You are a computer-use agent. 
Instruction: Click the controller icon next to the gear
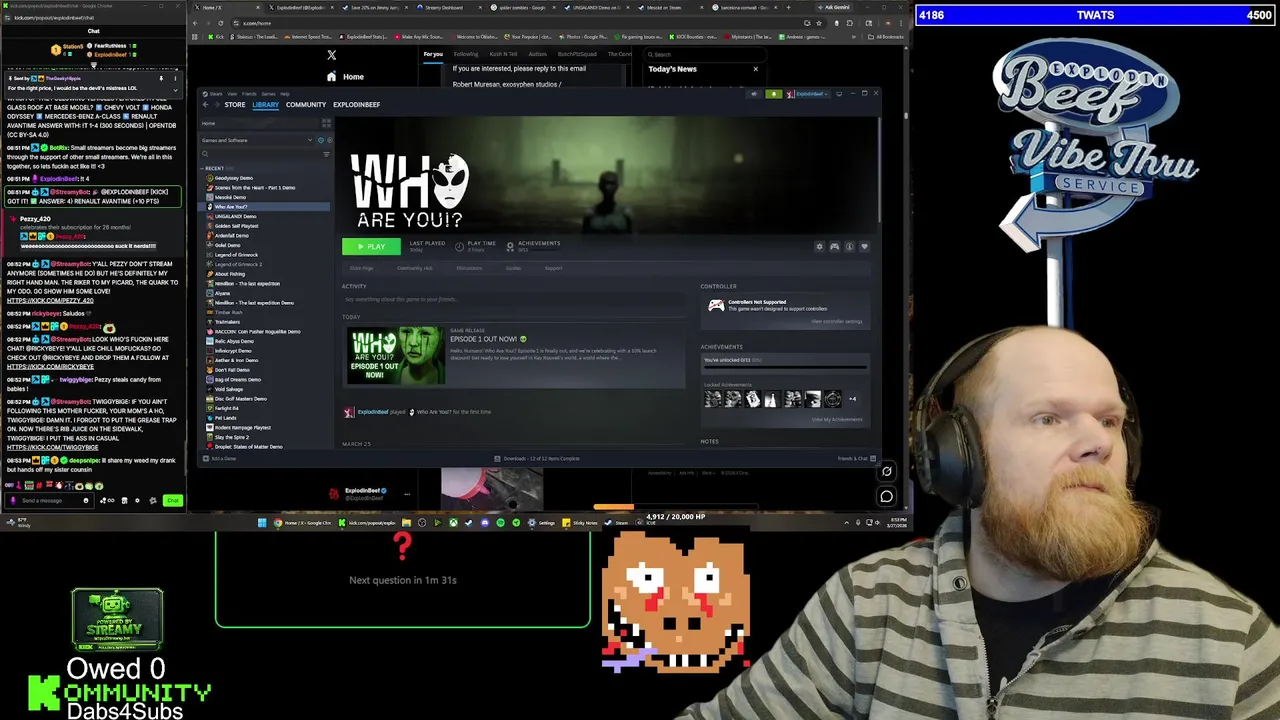coord(834,246)
